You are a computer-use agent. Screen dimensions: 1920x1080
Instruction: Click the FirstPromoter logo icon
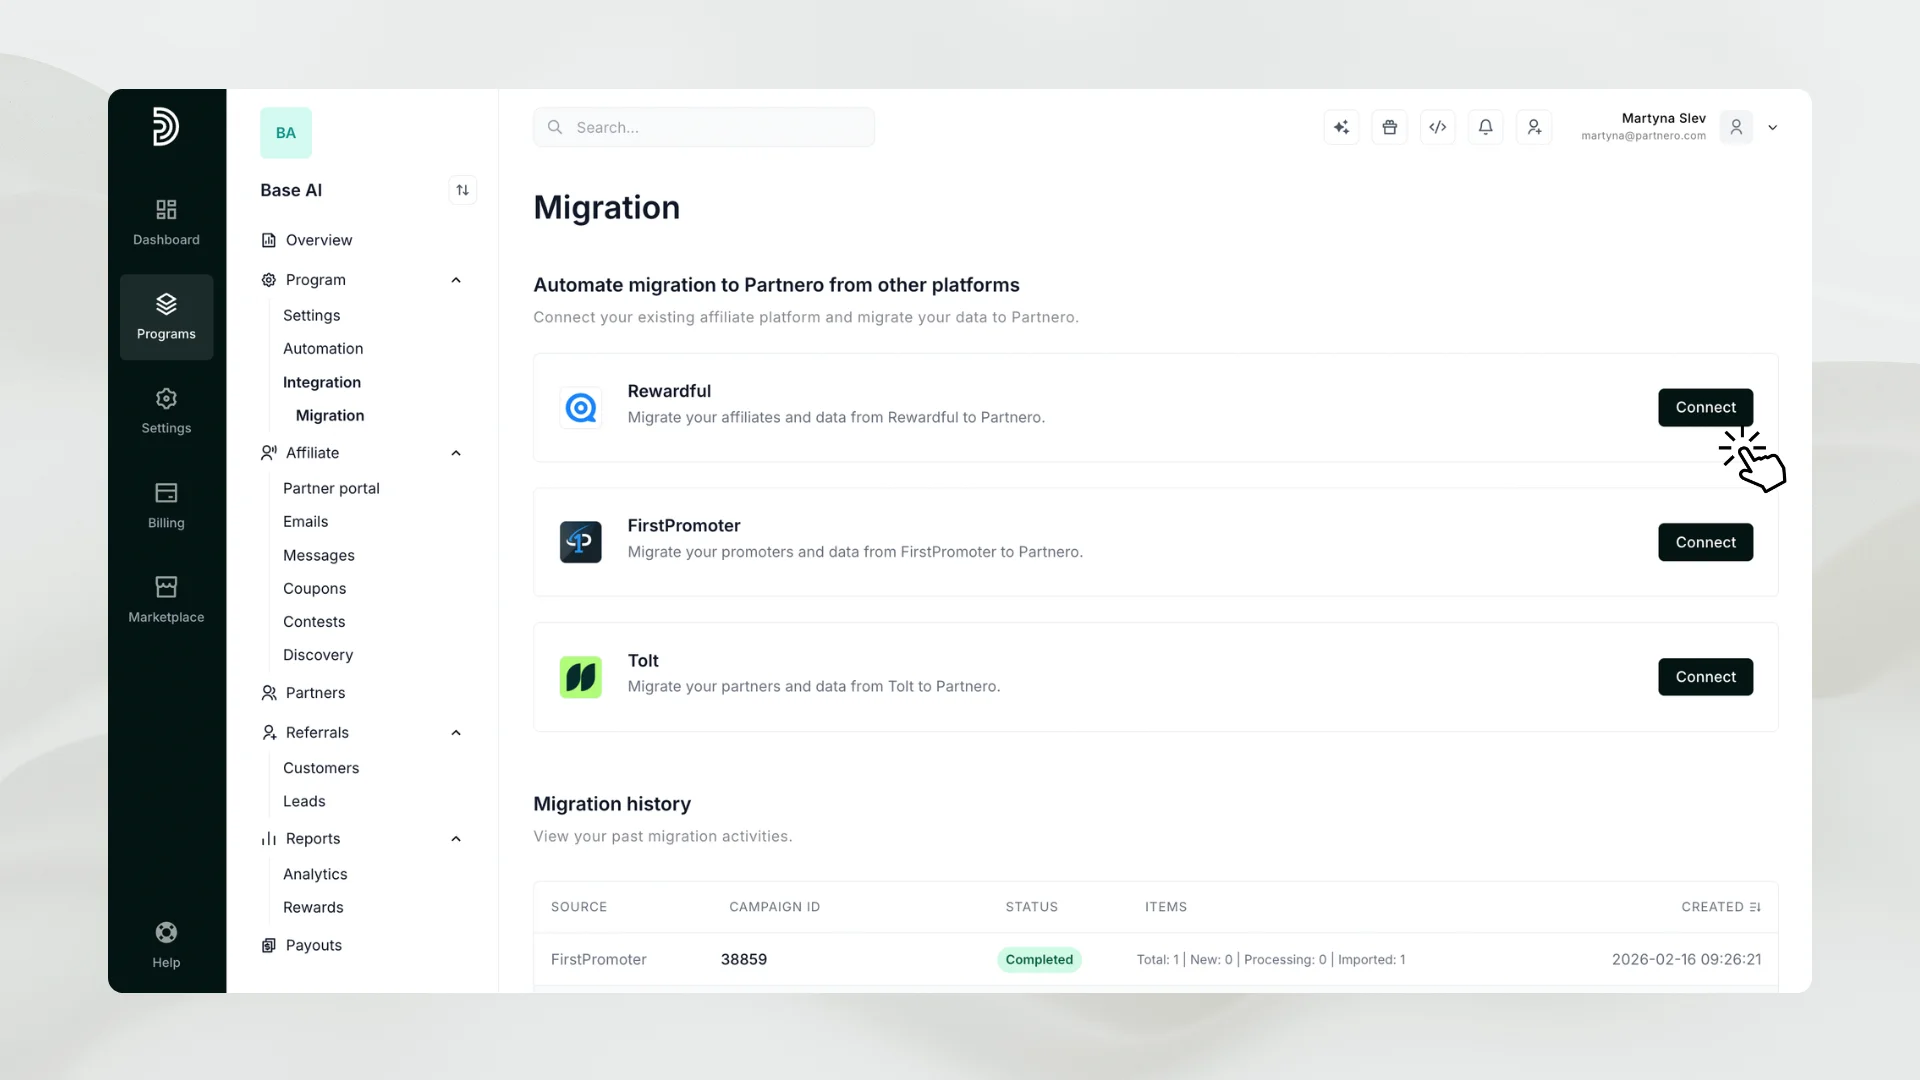(x=580, y=542)
